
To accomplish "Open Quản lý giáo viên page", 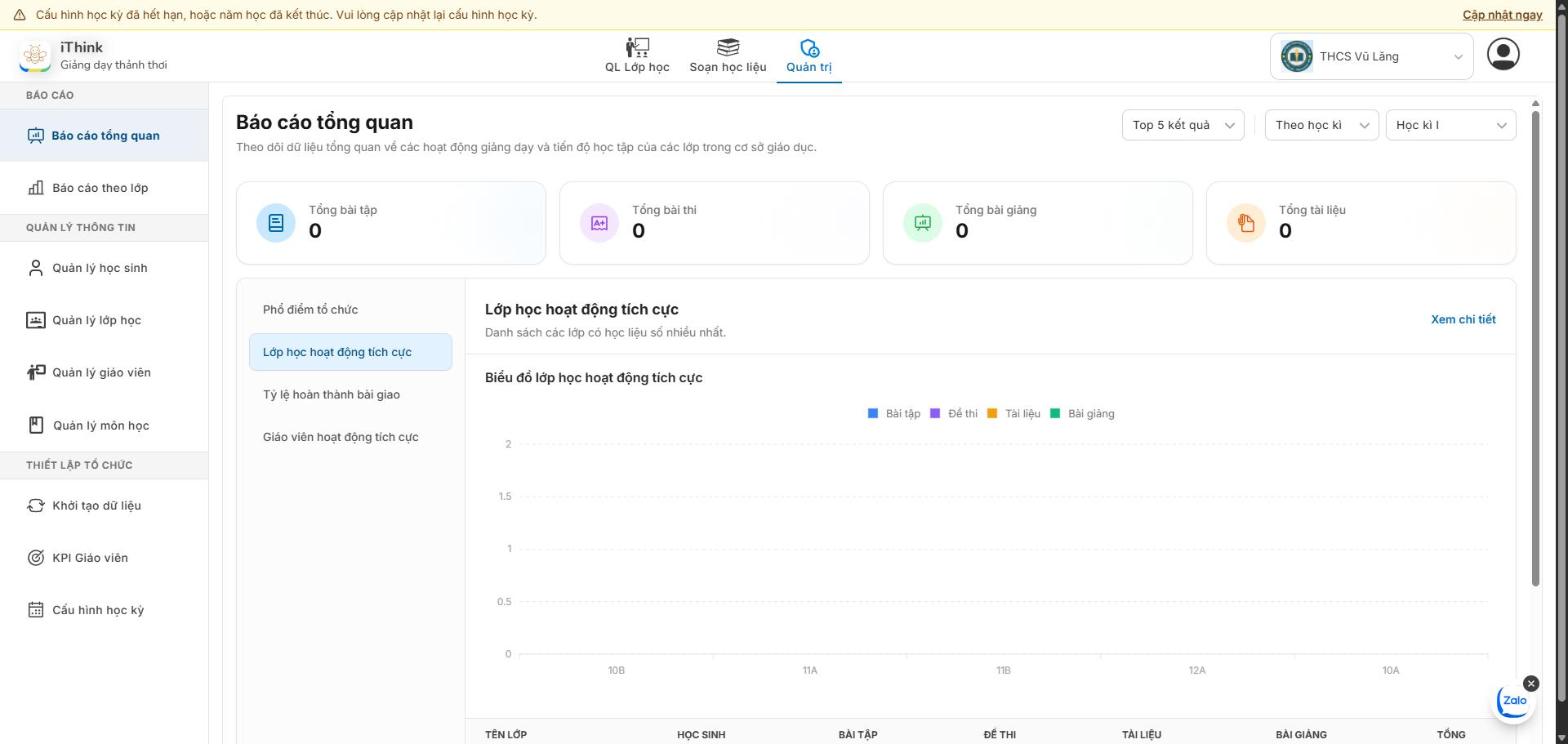I will click(104, 373).
